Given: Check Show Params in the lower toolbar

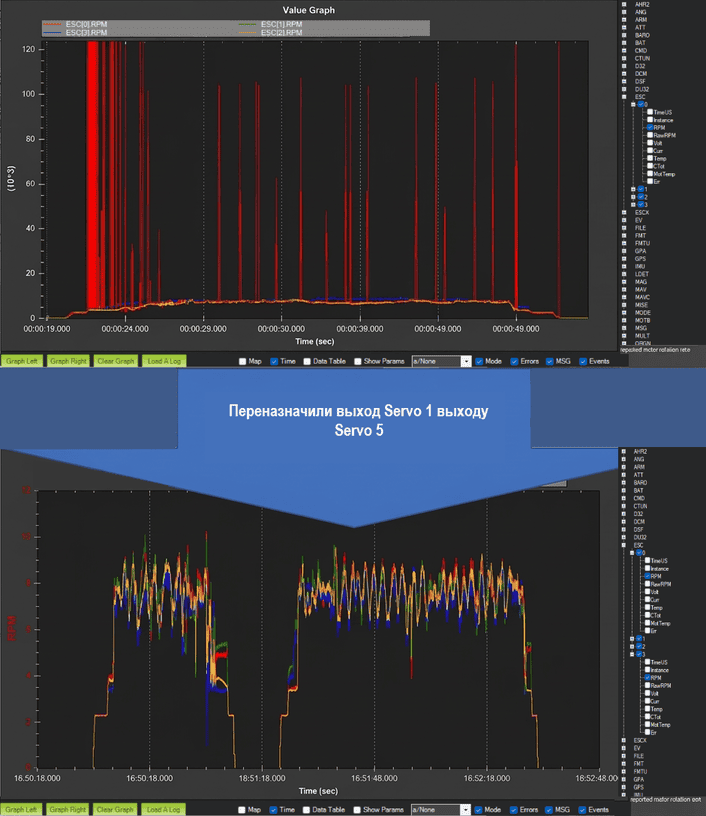Looking at the screenshot, I should [x=360, y=809].
